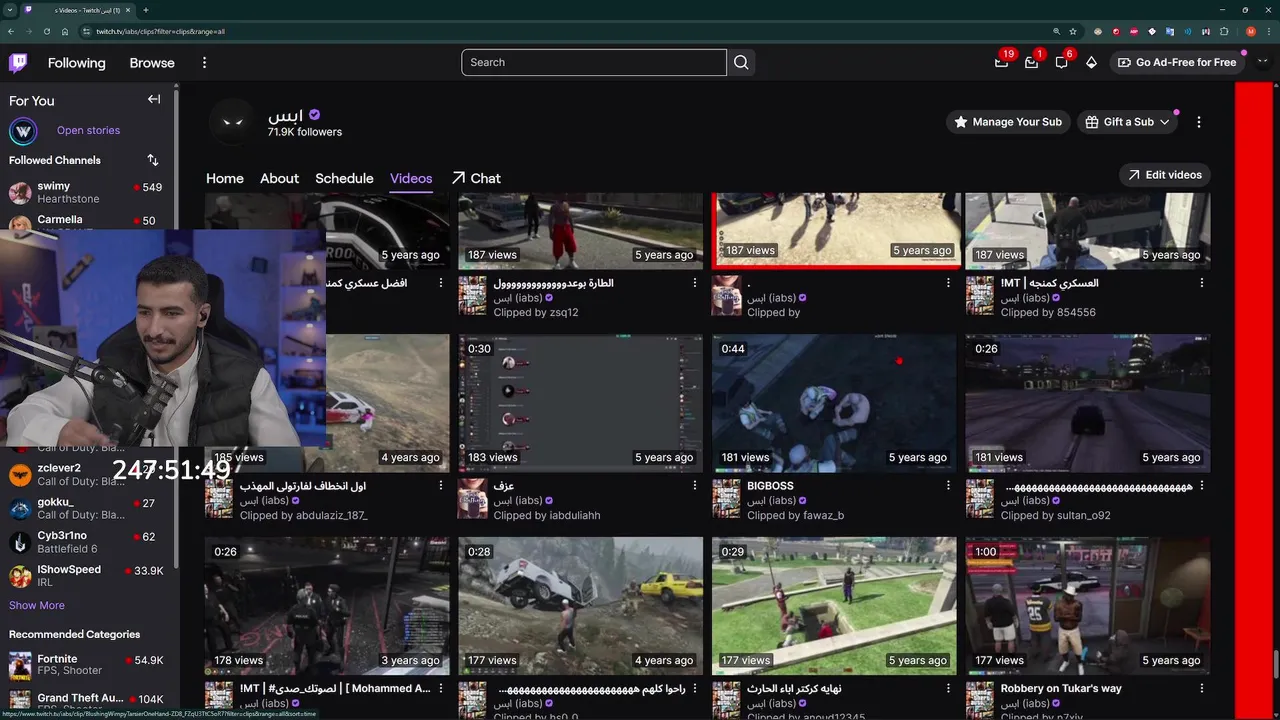Play the 0:30 عزف clip thumbnail
The image size is (1280, 720).
tap(581, 403)
